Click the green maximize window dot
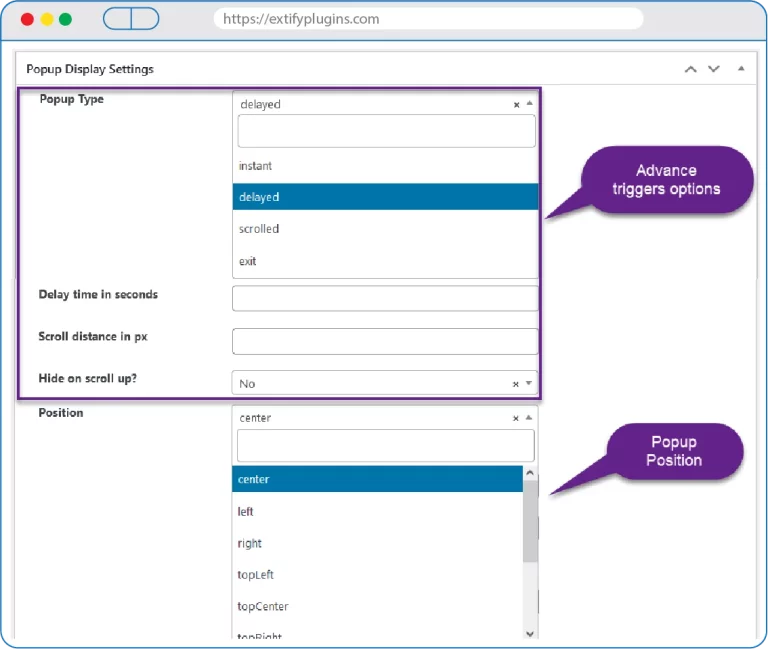This screenshot has width=768, height=649. tap(65, 19)
